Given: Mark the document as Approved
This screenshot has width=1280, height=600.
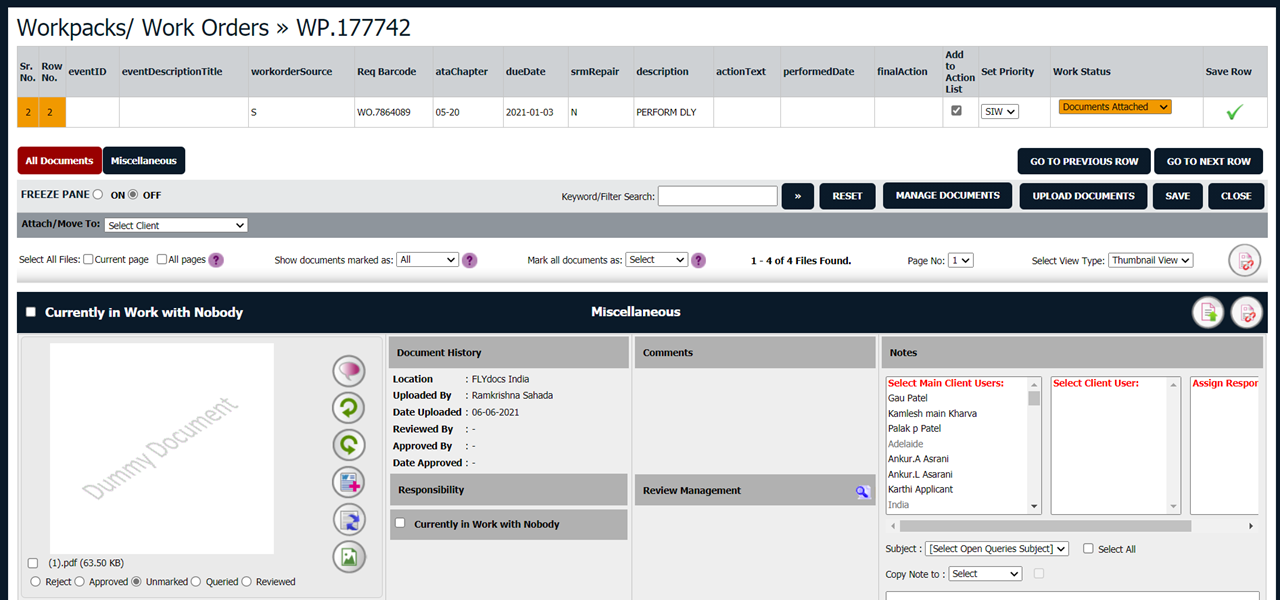Looking at the screenshot, I should 80,581.
